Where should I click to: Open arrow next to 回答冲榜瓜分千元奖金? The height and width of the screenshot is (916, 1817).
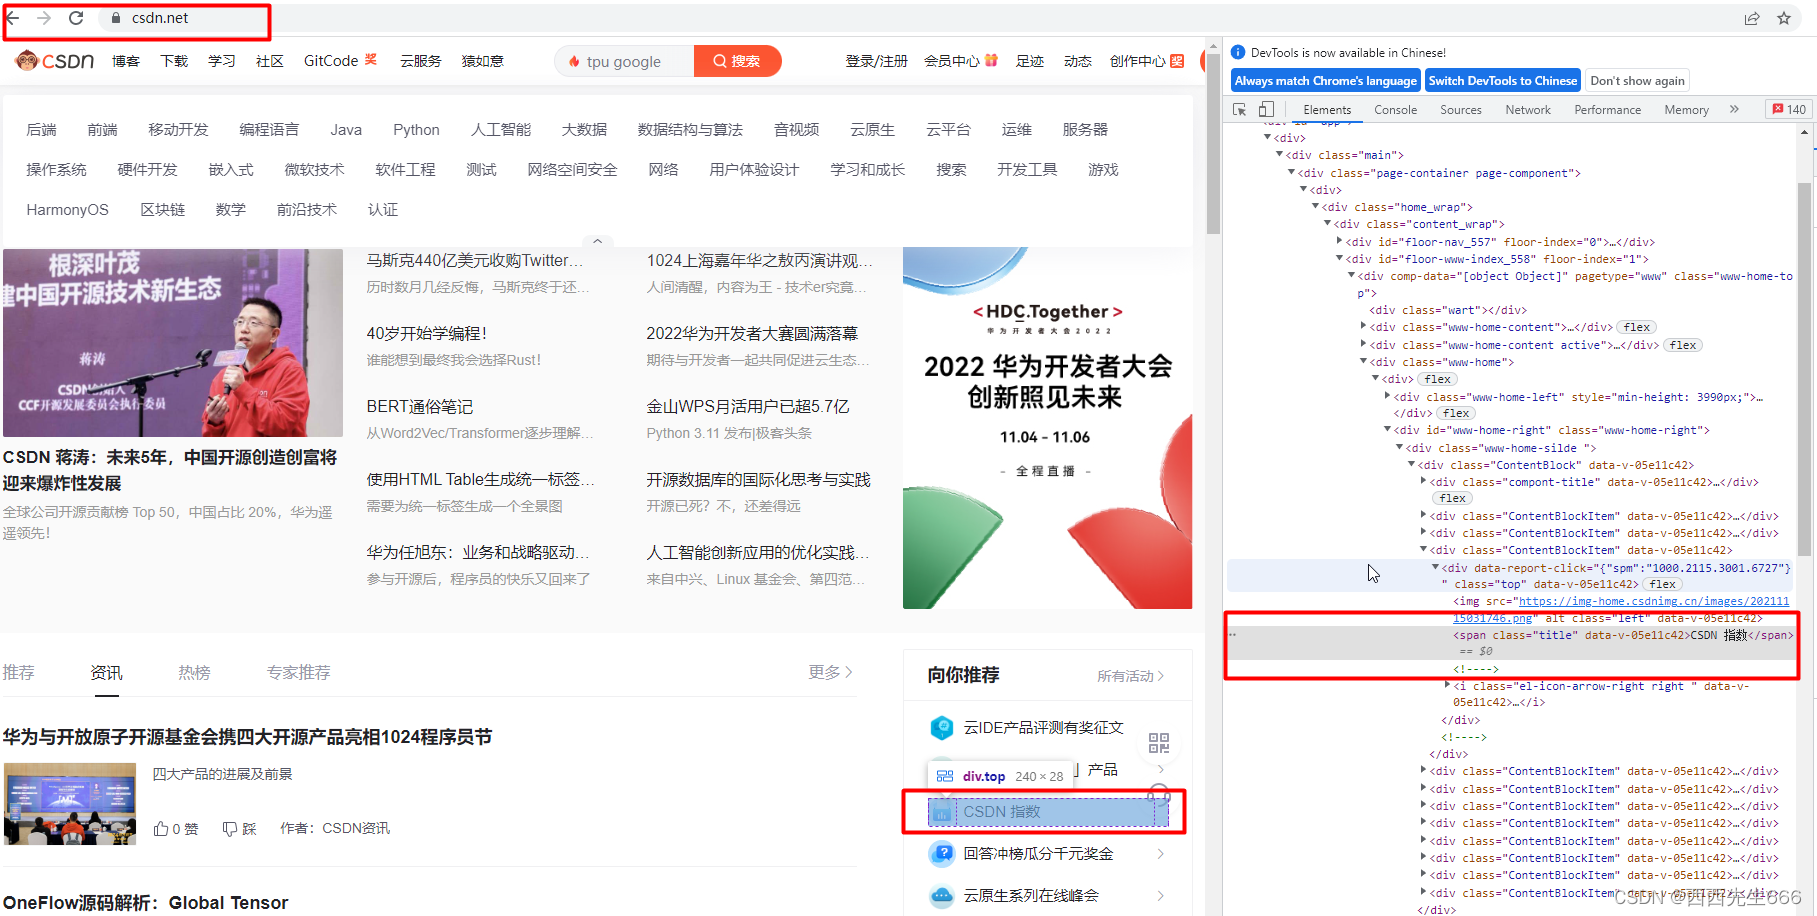pos(1160,854)
